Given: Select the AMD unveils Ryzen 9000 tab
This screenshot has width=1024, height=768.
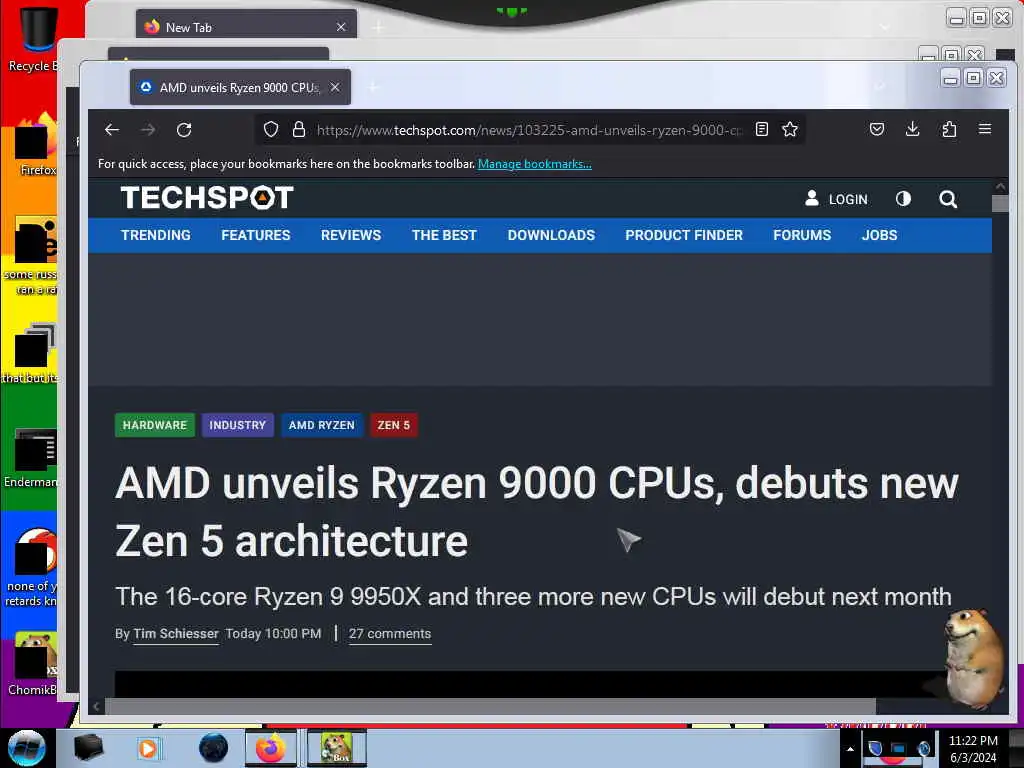Looking at the screenshot, I should (240, 88).
